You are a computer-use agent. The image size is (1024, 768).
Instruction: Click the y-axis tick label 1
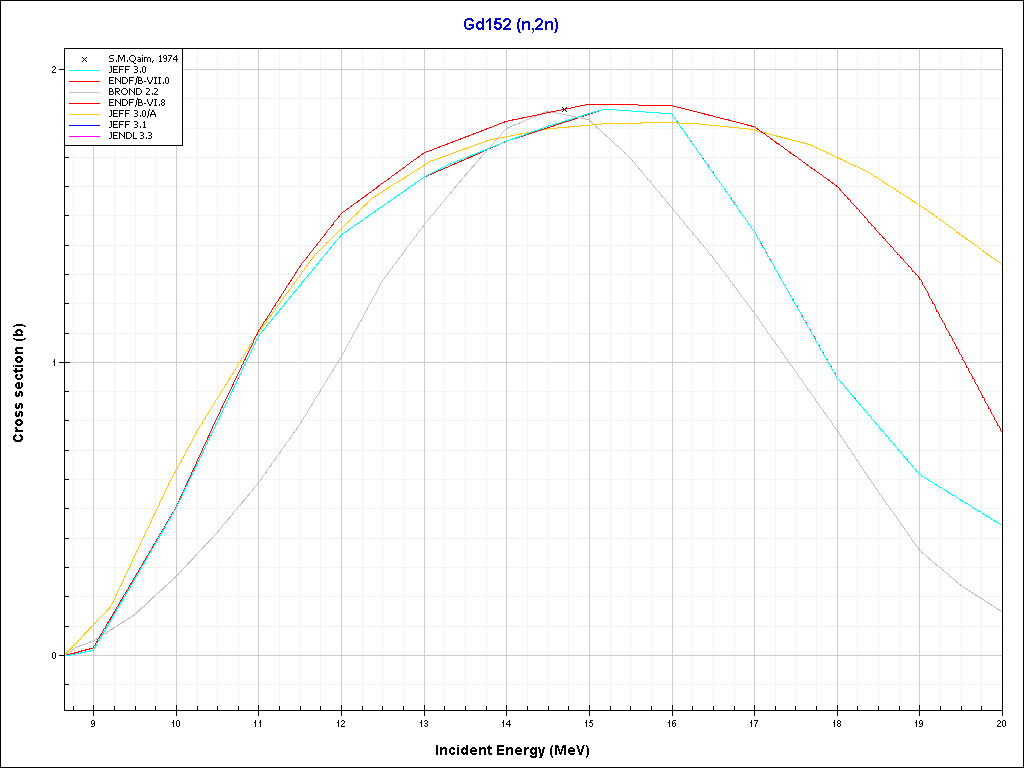pyautogui.click(x=57, y=363)
